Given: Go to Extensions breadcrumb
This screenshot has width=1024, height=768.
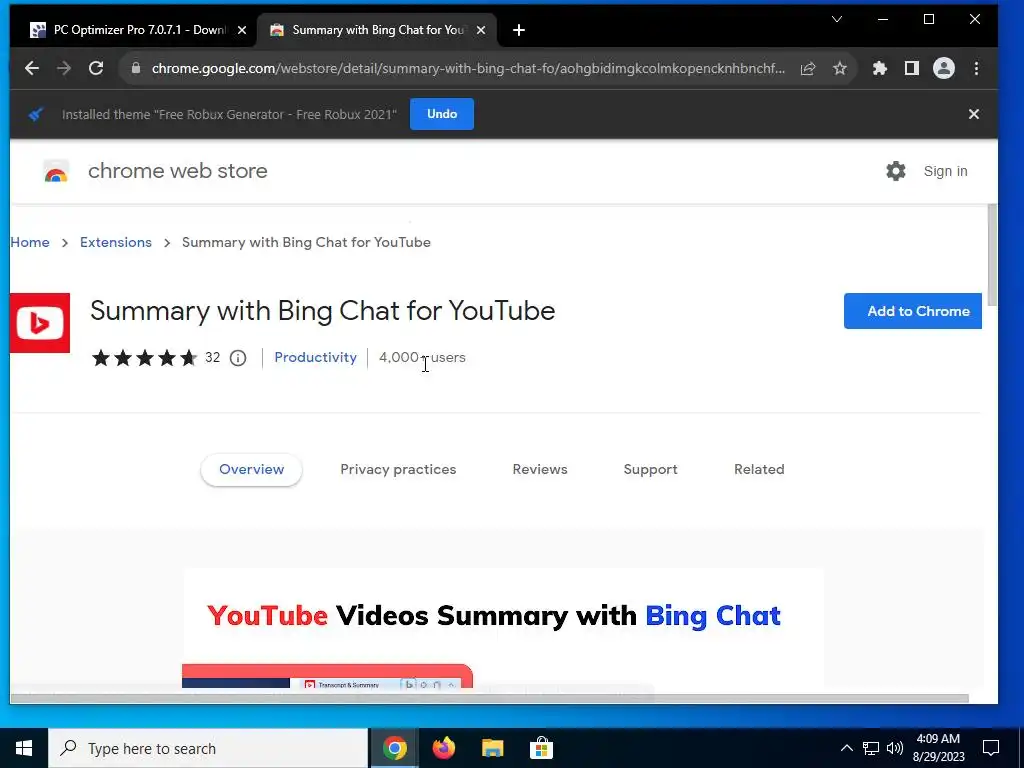Looking at the screenshot, I should click(116, 242).
